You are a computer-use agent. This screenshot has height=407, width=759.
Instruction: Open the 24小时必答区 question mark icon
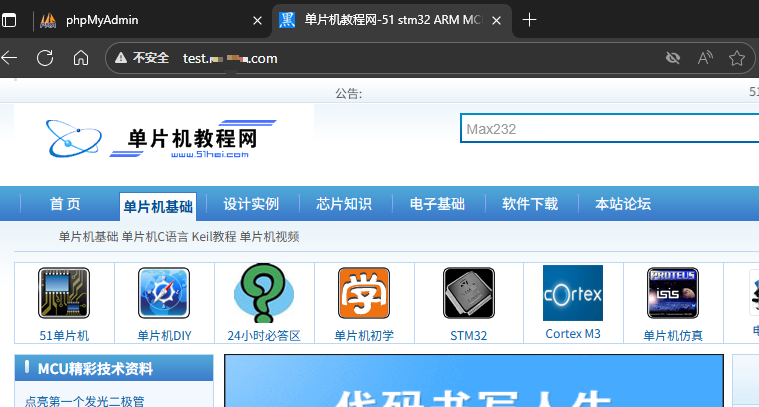click(x=264, y=293)
